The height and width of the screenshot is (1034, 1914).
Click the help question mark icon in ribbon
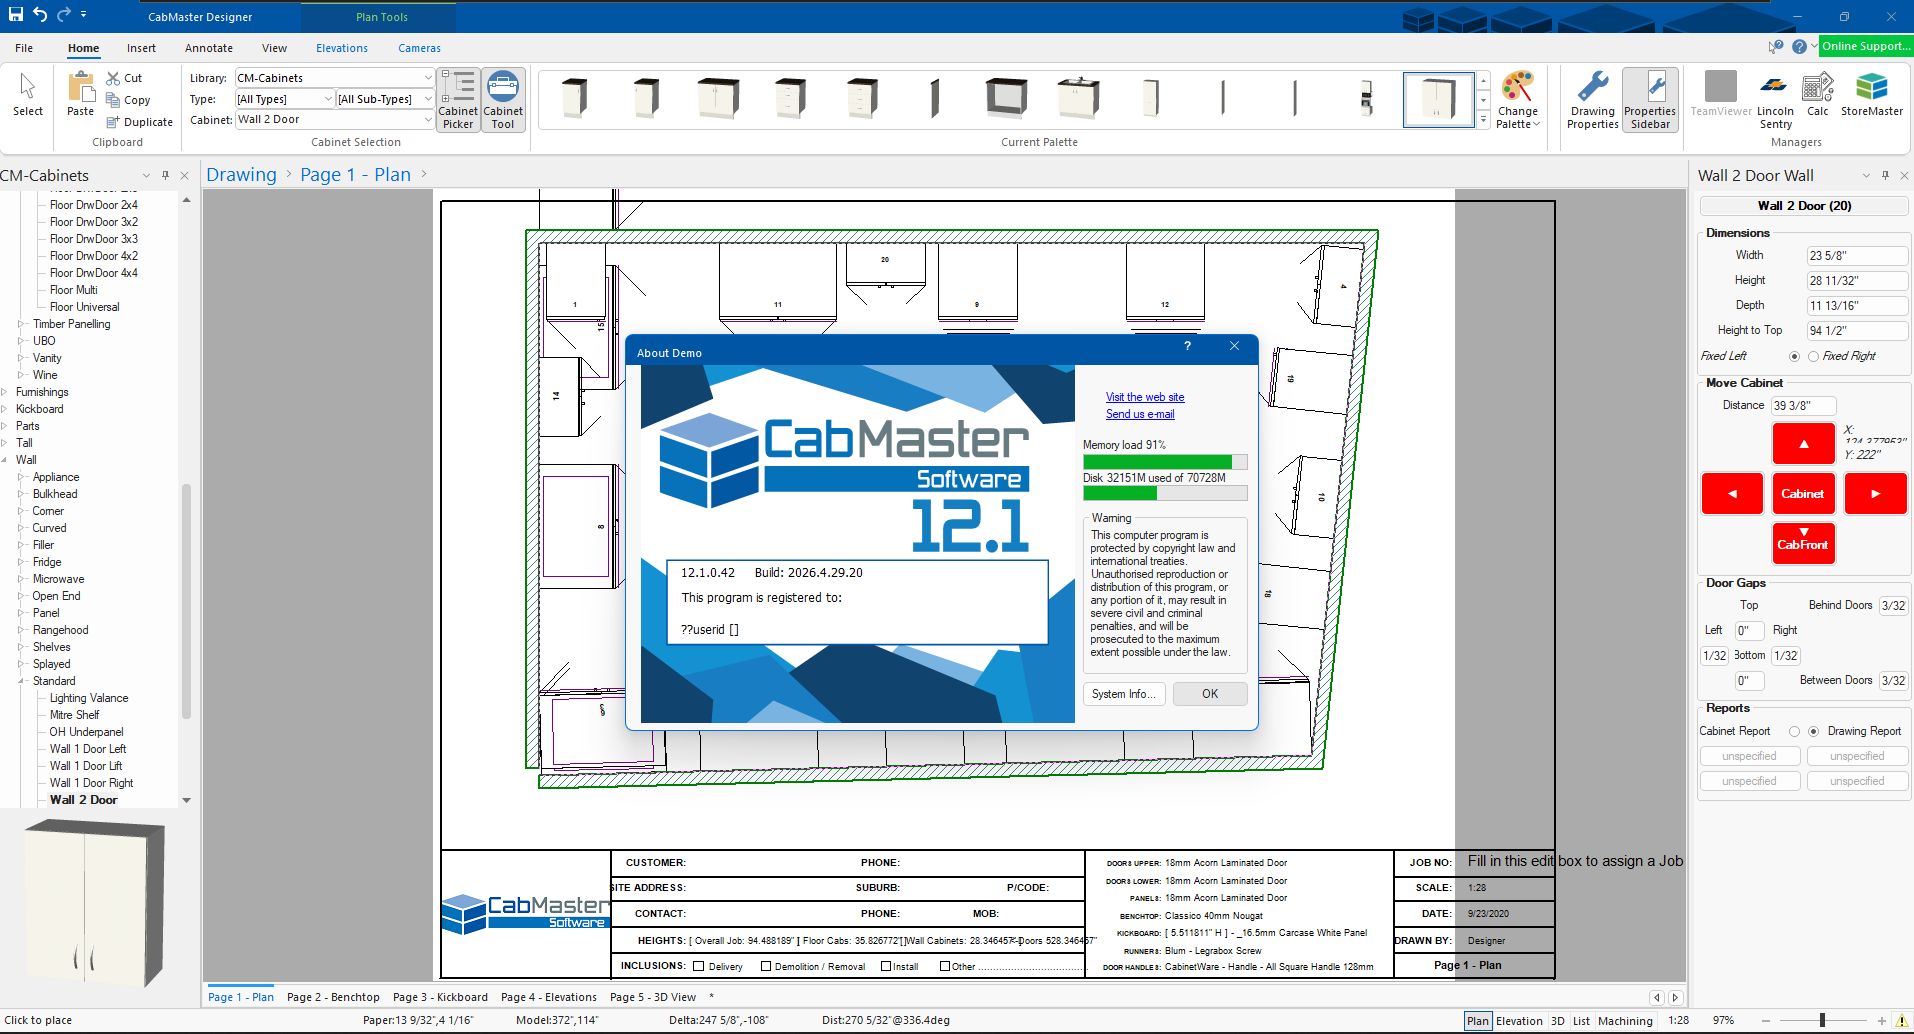pos(1799,47)
